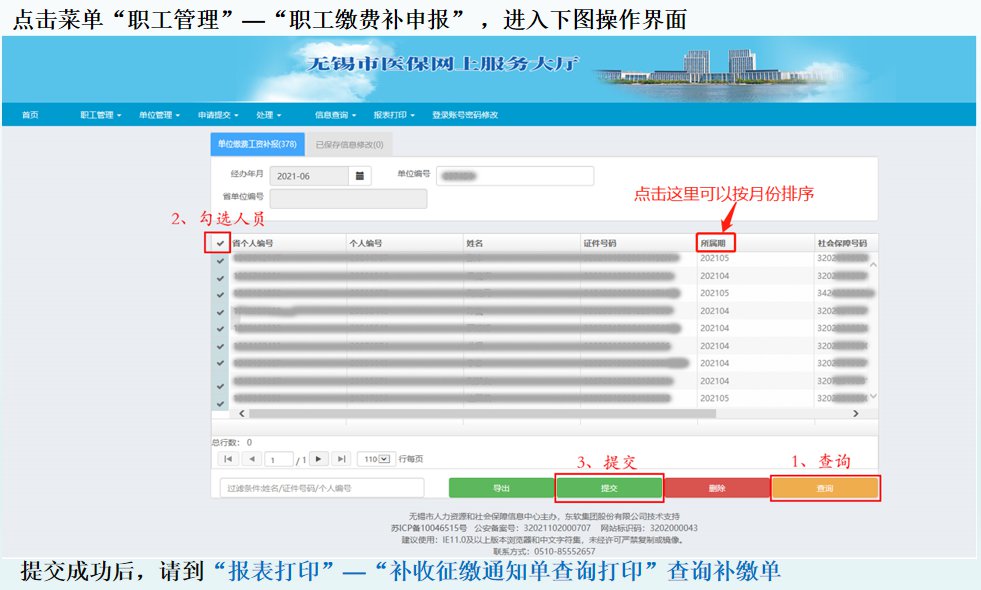Click the orange 查询 button
Screen dimensions: 981x590
pos(825,488)
